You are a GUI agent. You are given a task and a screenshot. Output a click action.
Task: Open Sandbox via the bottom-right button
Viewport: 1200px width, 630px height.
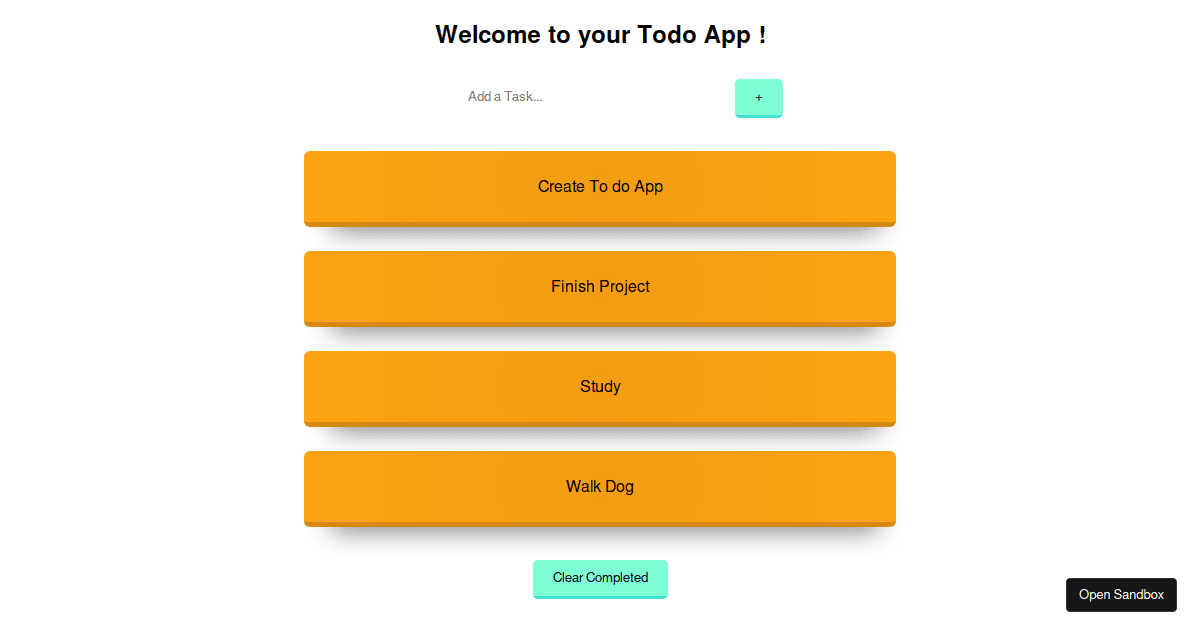click(x=1121, y=594)
